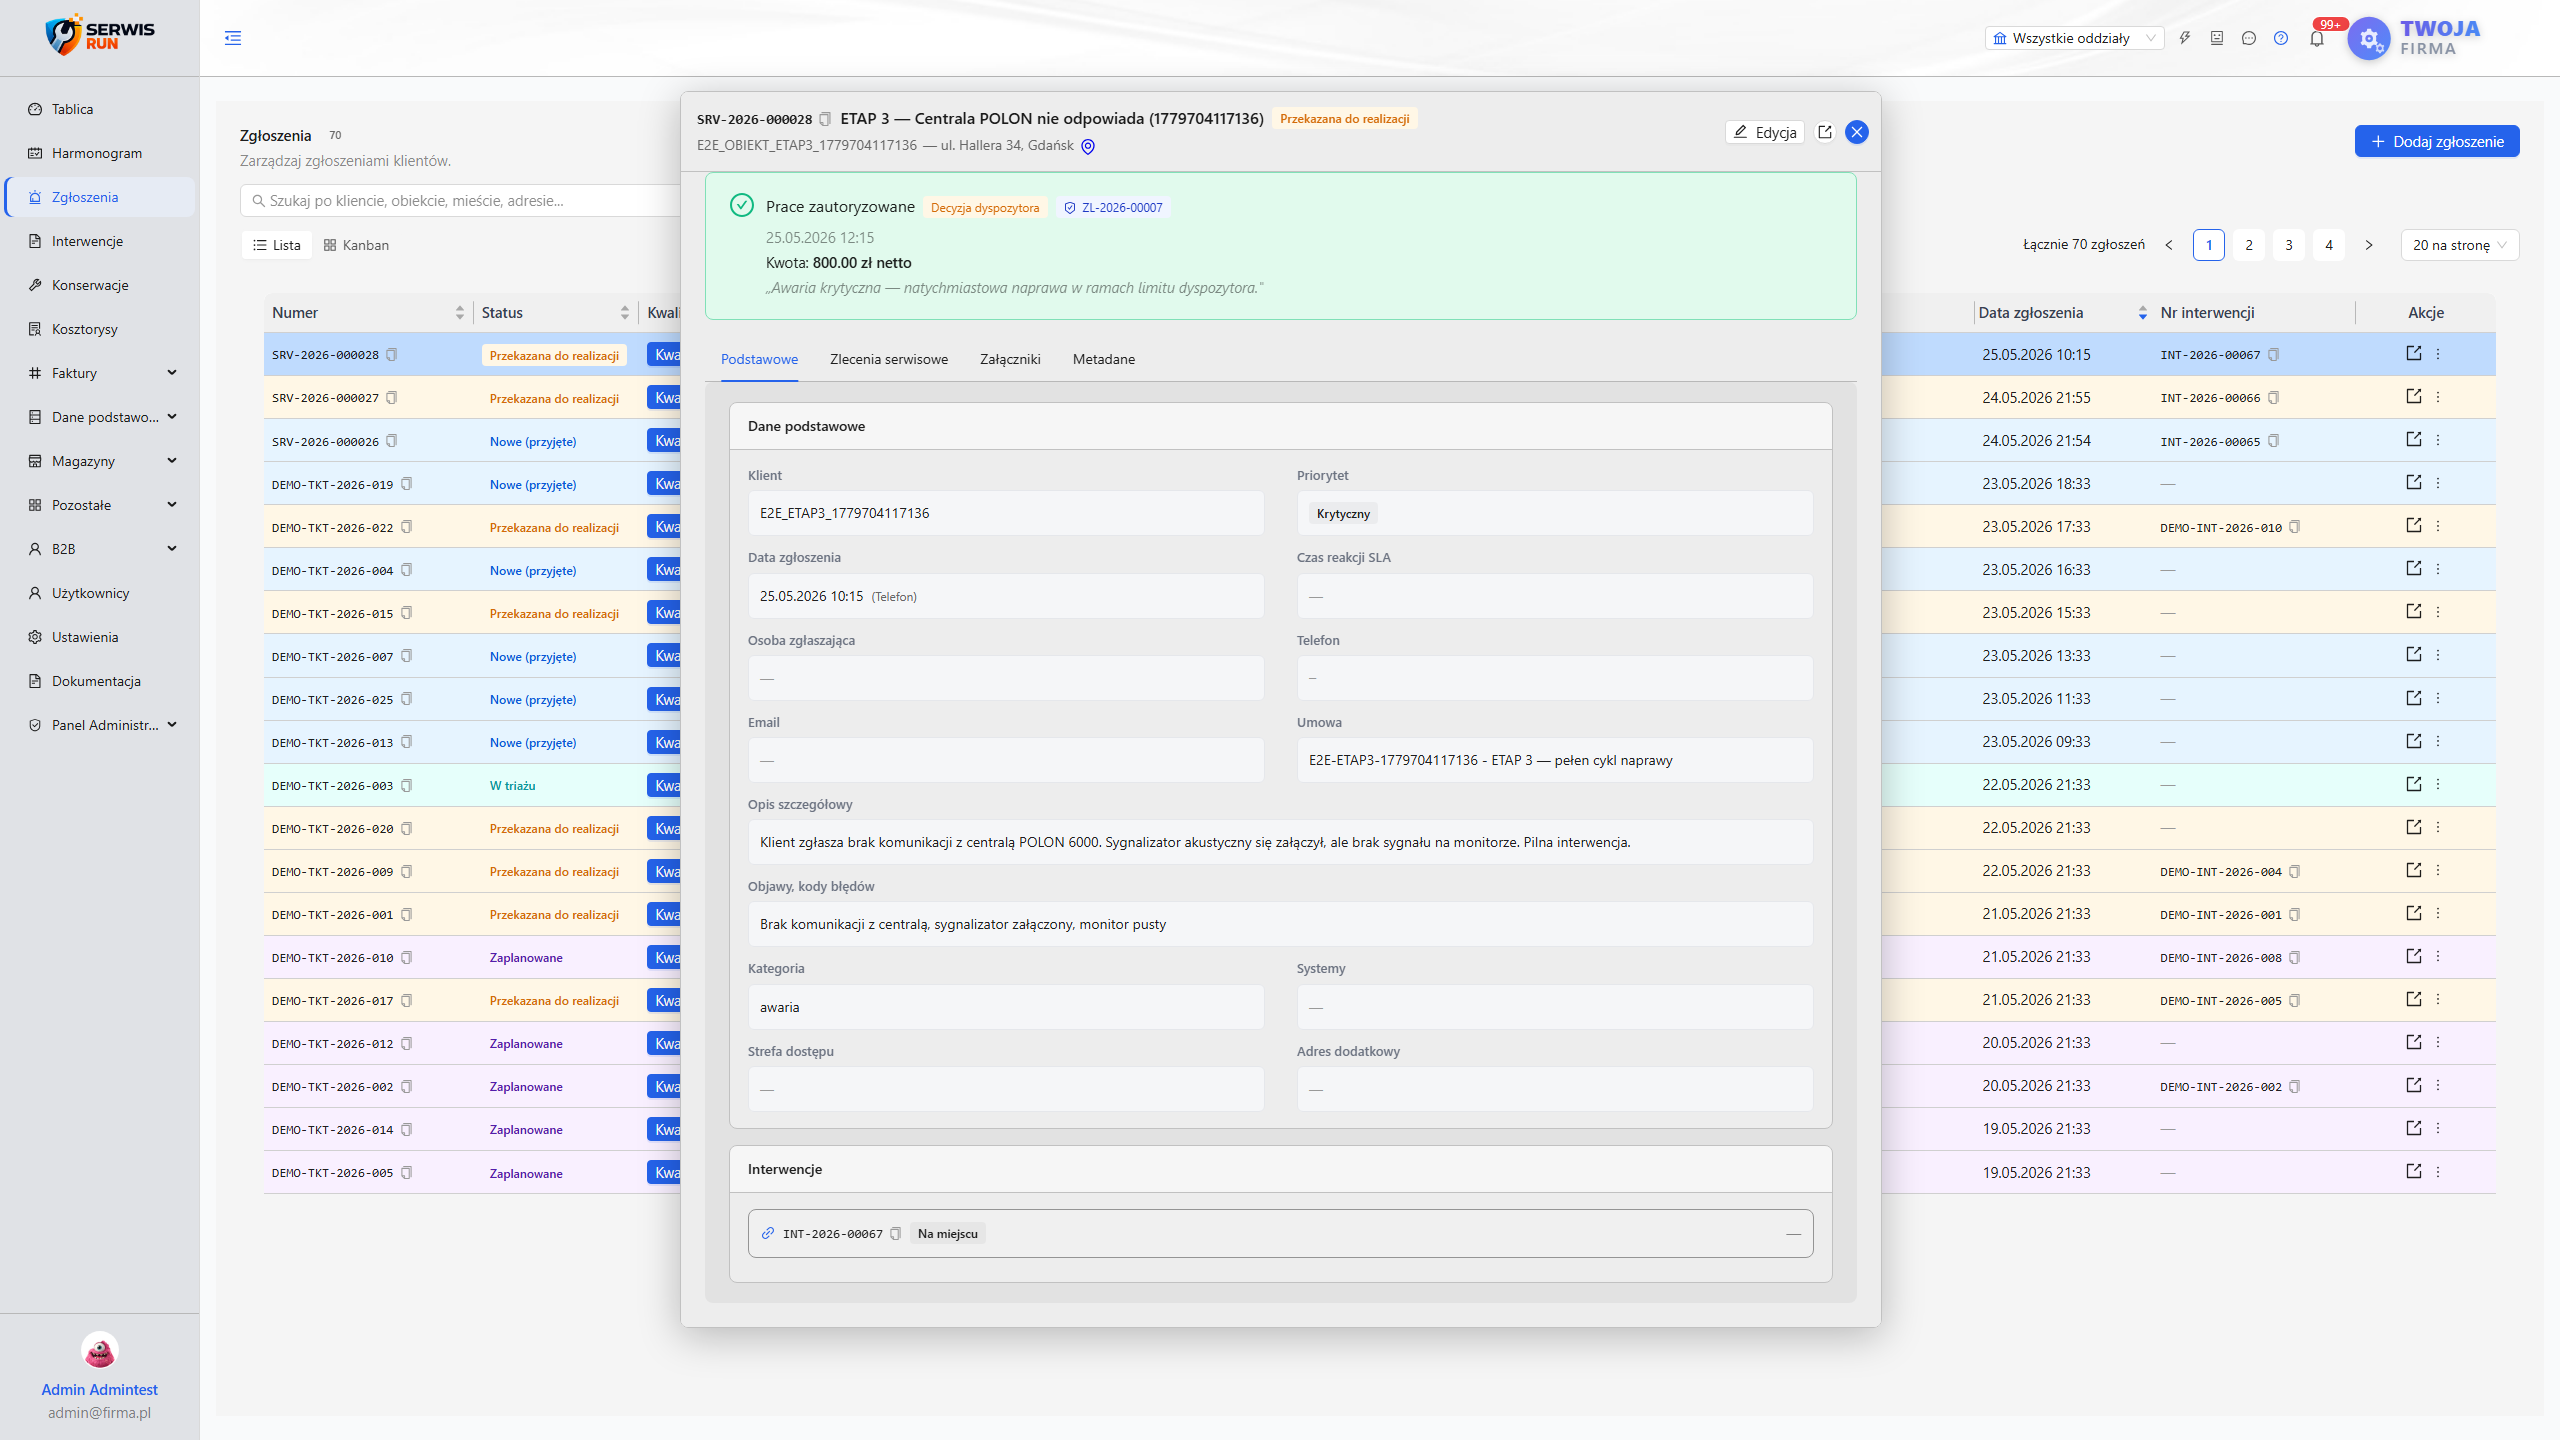Copy ticket number SRV-2026-000028 in modal header

(825, 119)
